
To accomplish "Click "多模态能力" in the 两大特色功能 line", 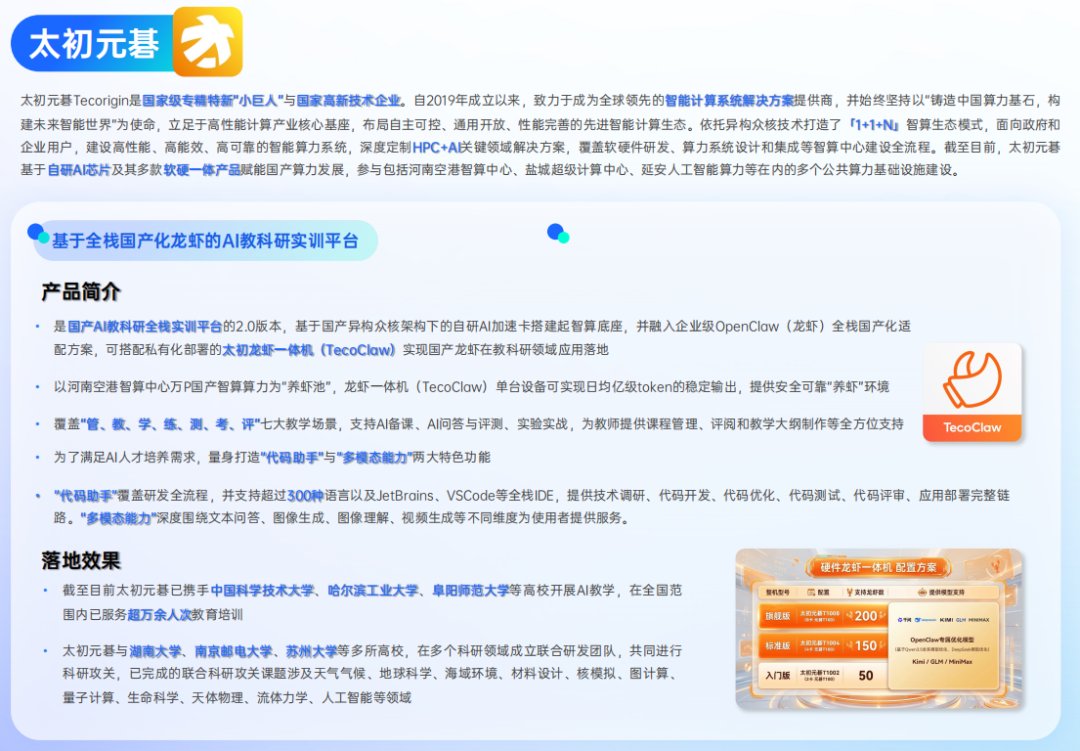I will [375, 457].
